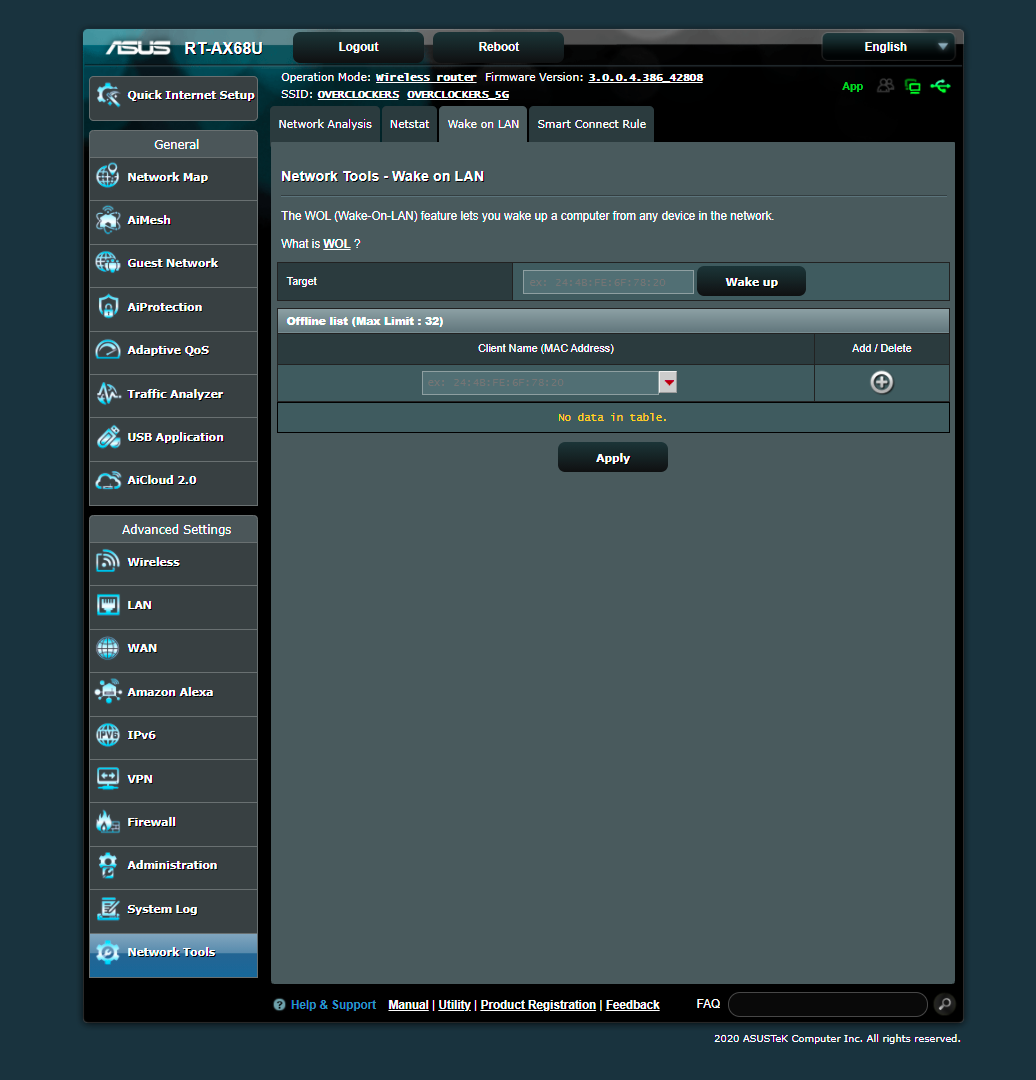Click the OVERCLOCKERS SSID link
Screen dimensions: 1036x1080
click(358, 94)
